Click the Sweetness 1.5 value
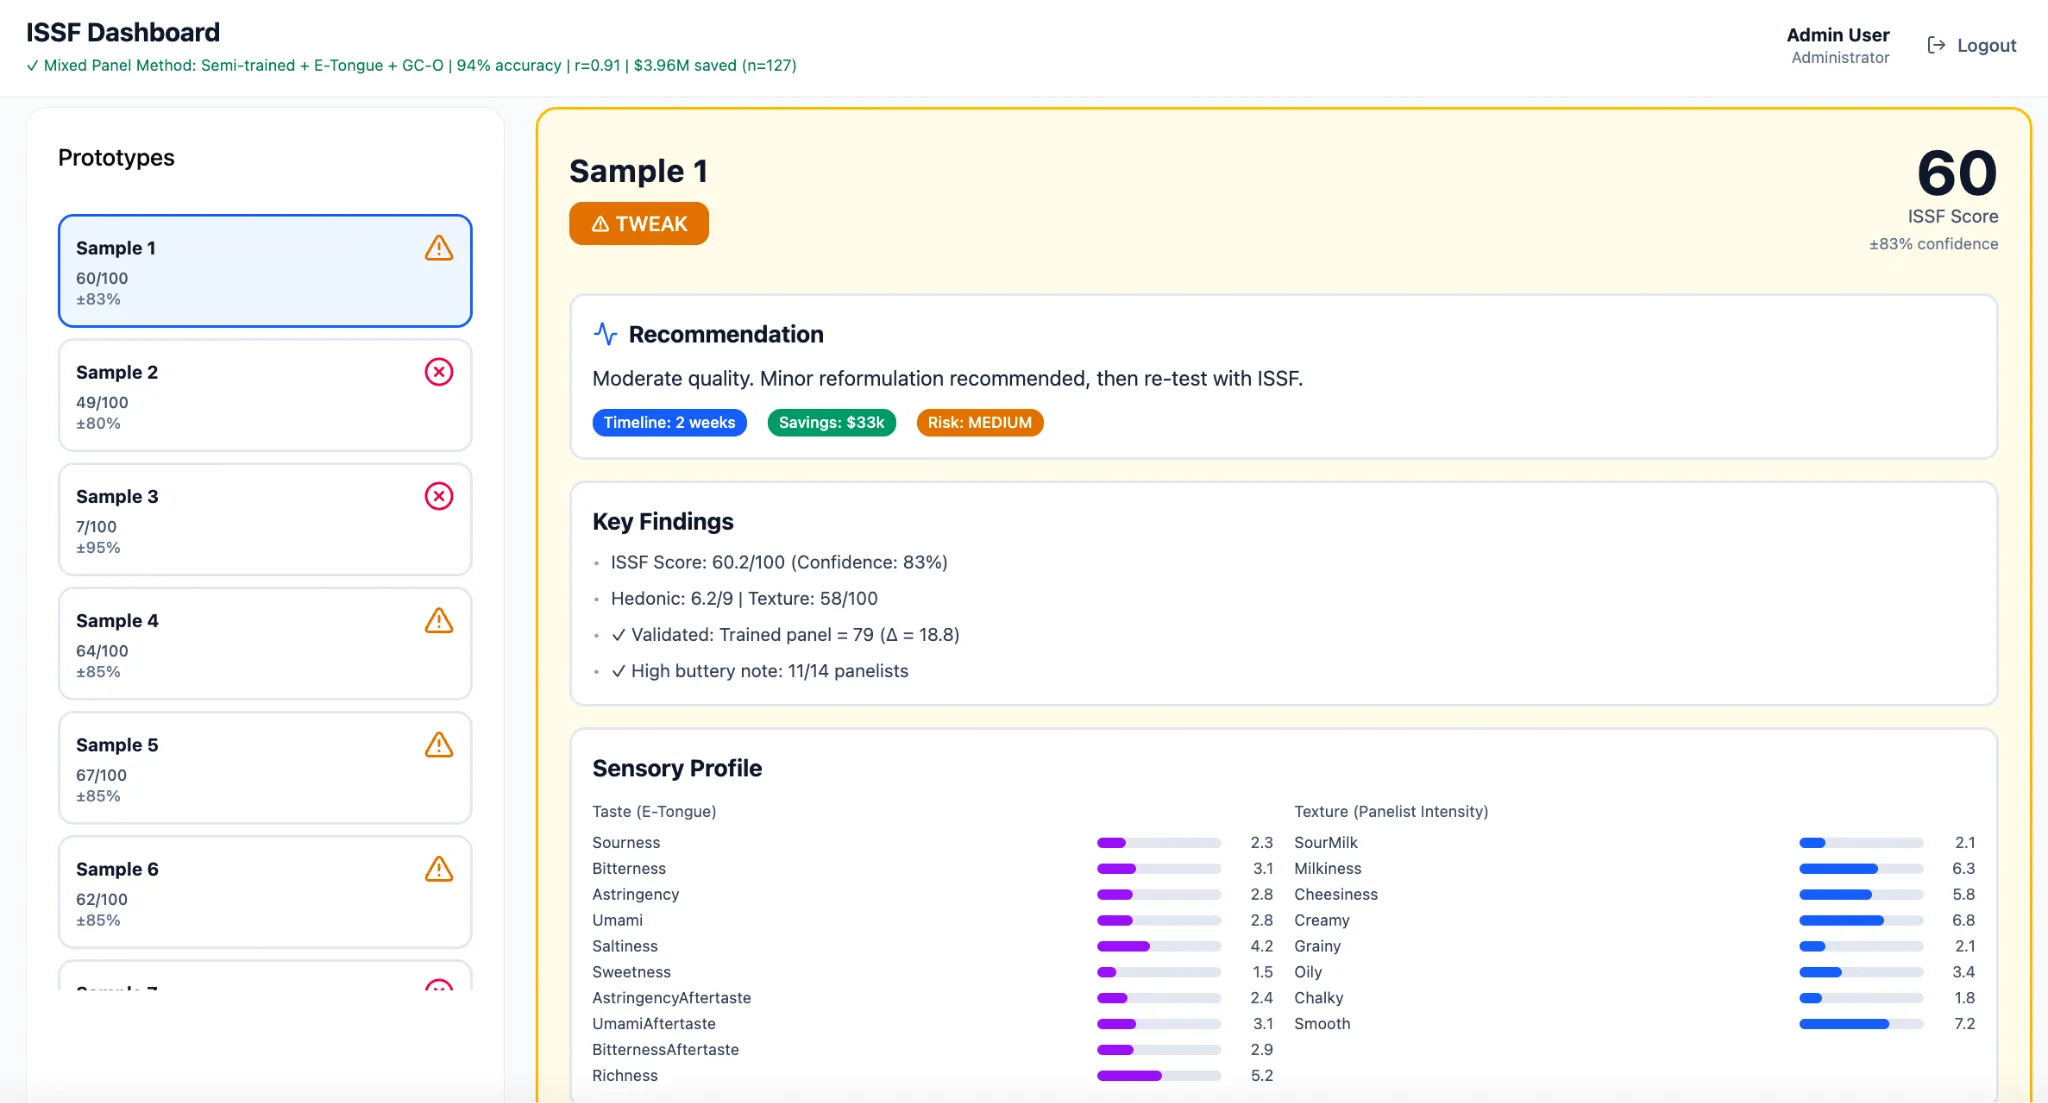Screen dimensions: 2048x1103 click(1262, 972)
